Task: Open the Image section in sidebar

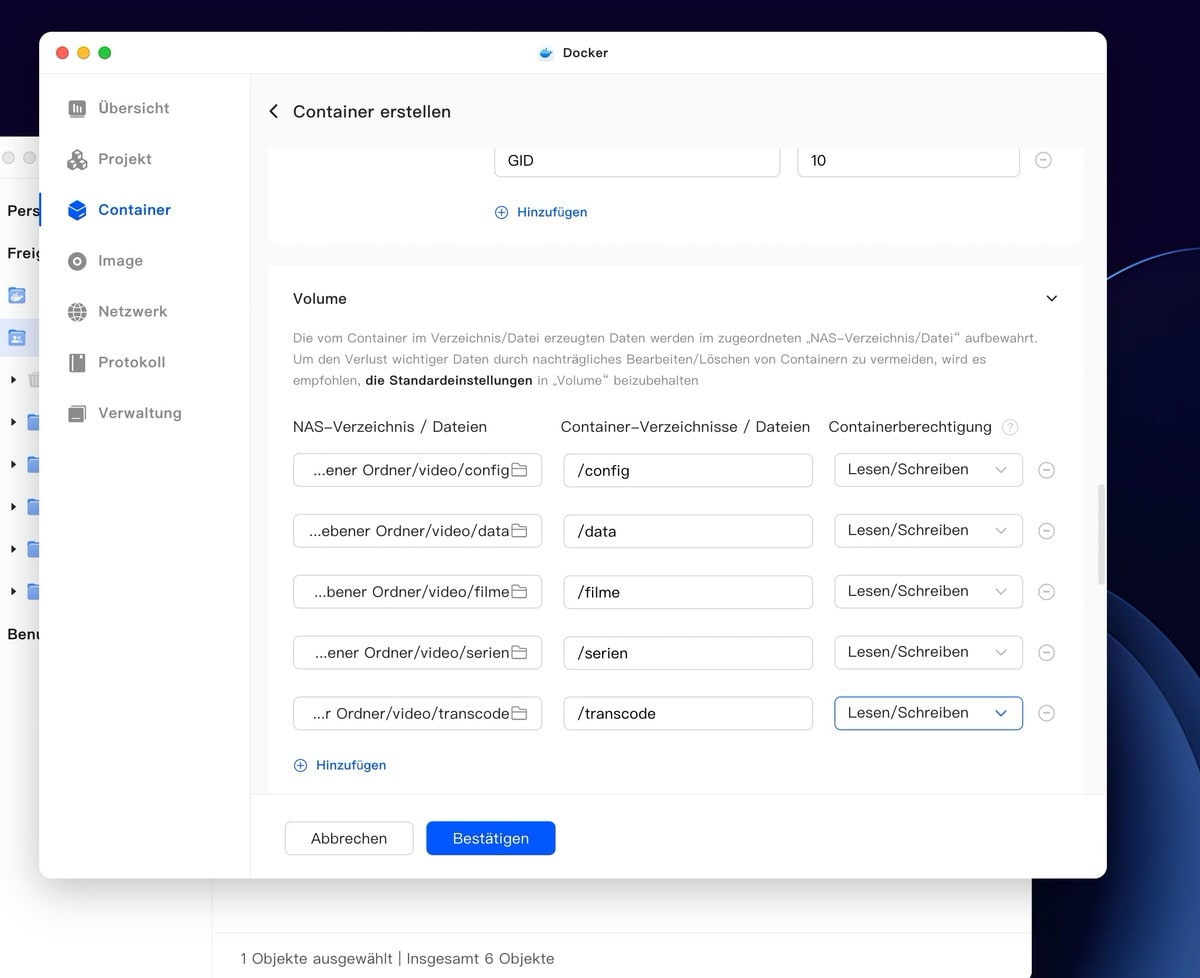Action: [120, 261]
